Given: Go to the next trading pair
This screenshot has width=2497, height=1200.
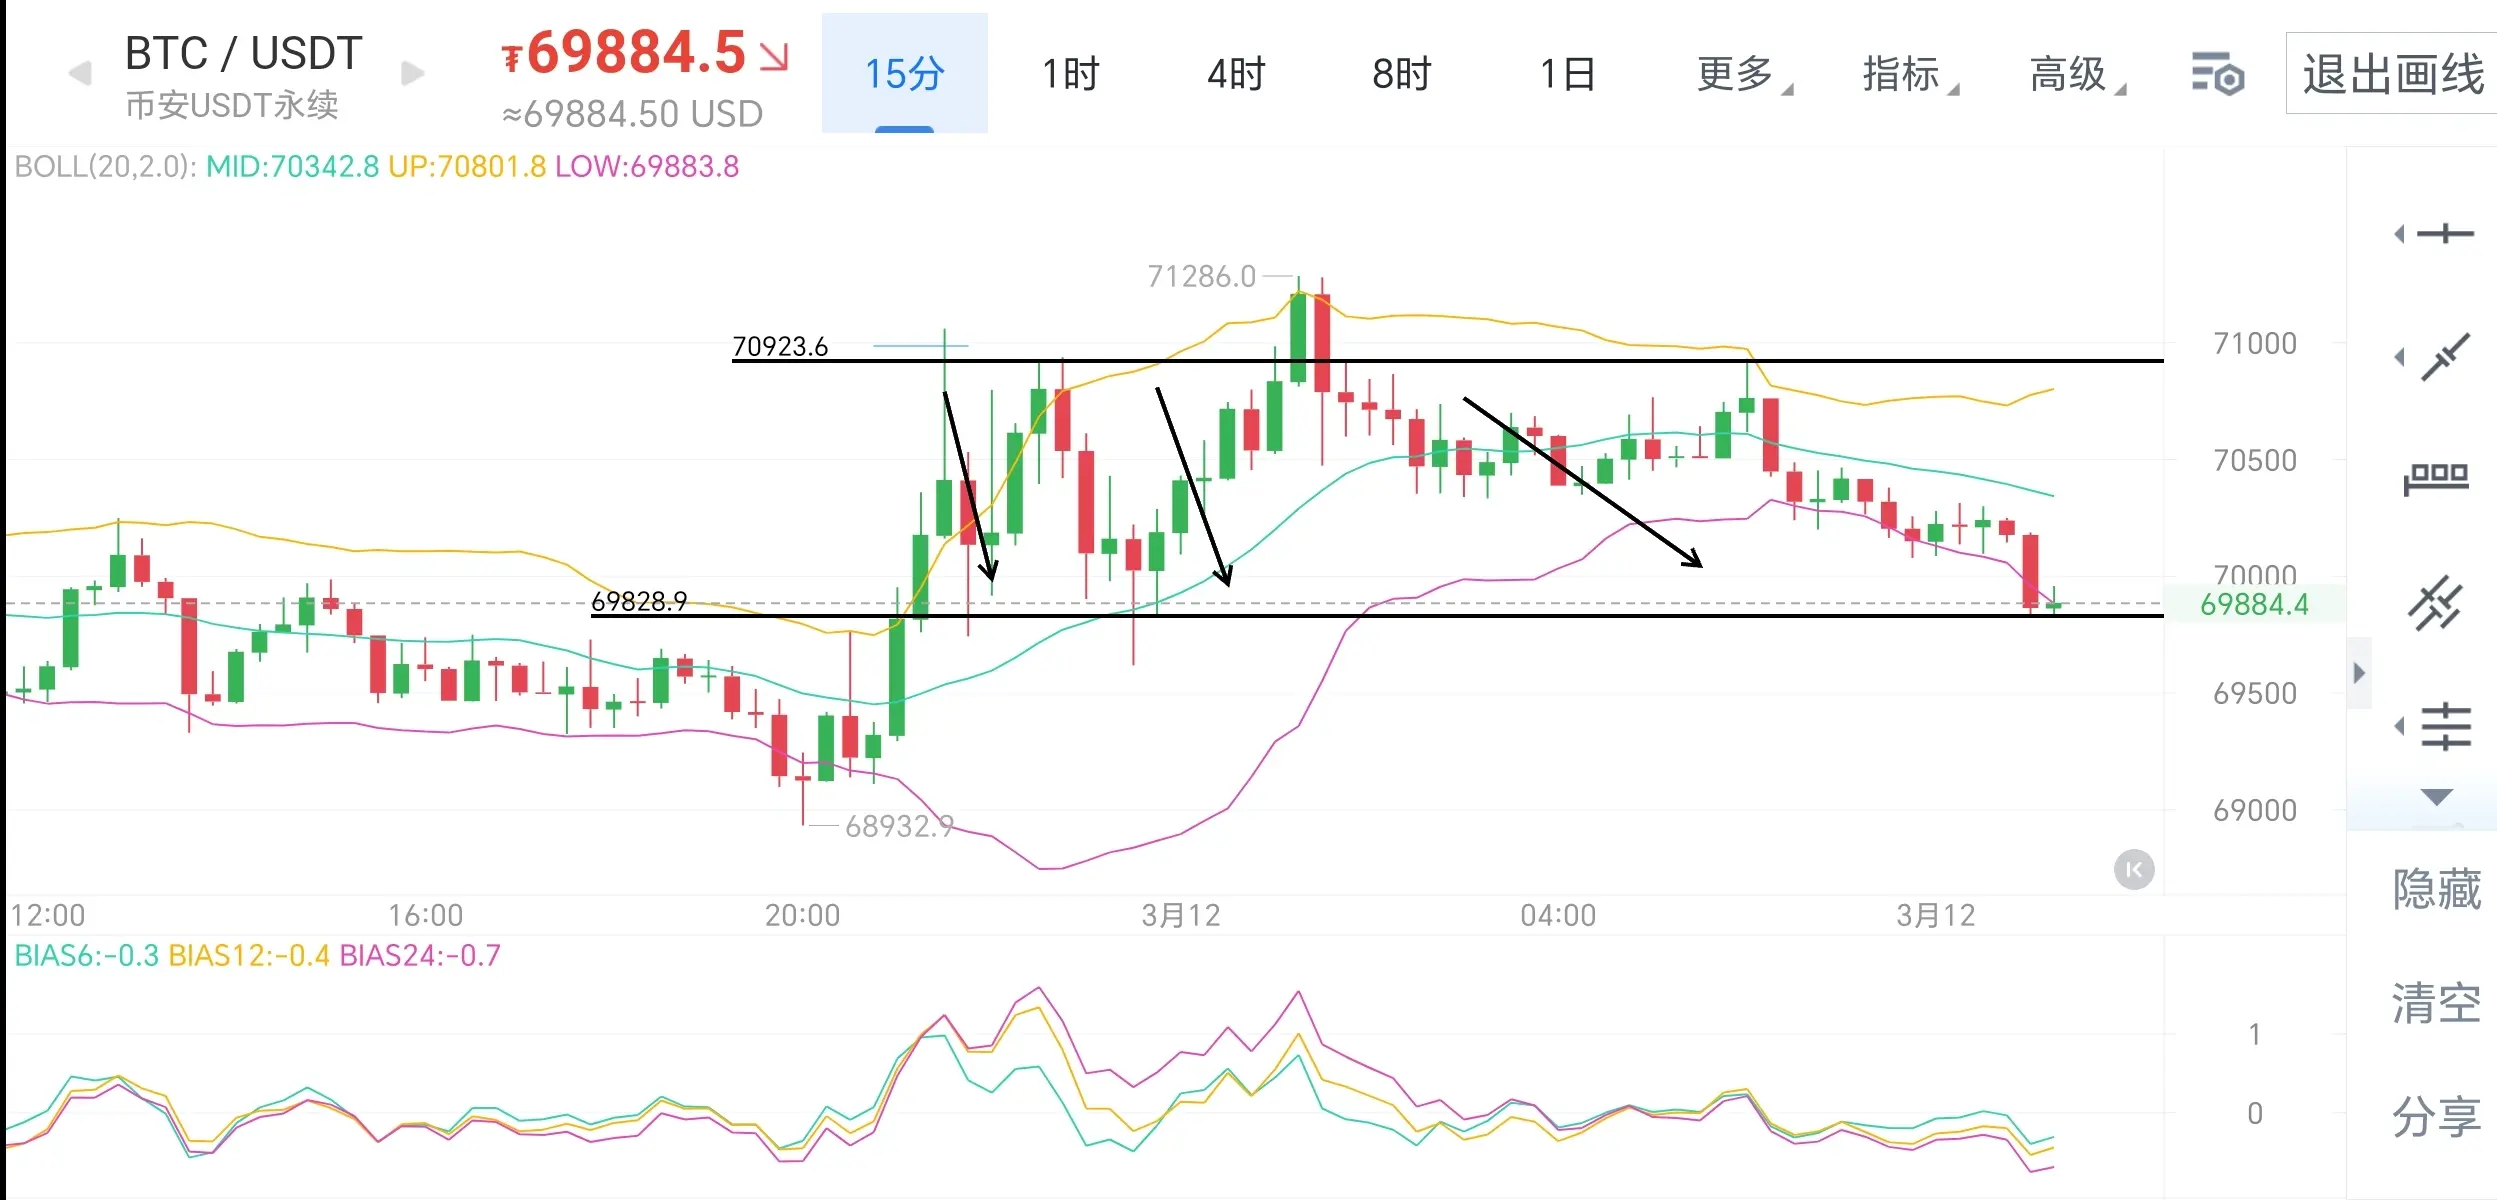Looking at the screenshot, I should coord(412,73).
